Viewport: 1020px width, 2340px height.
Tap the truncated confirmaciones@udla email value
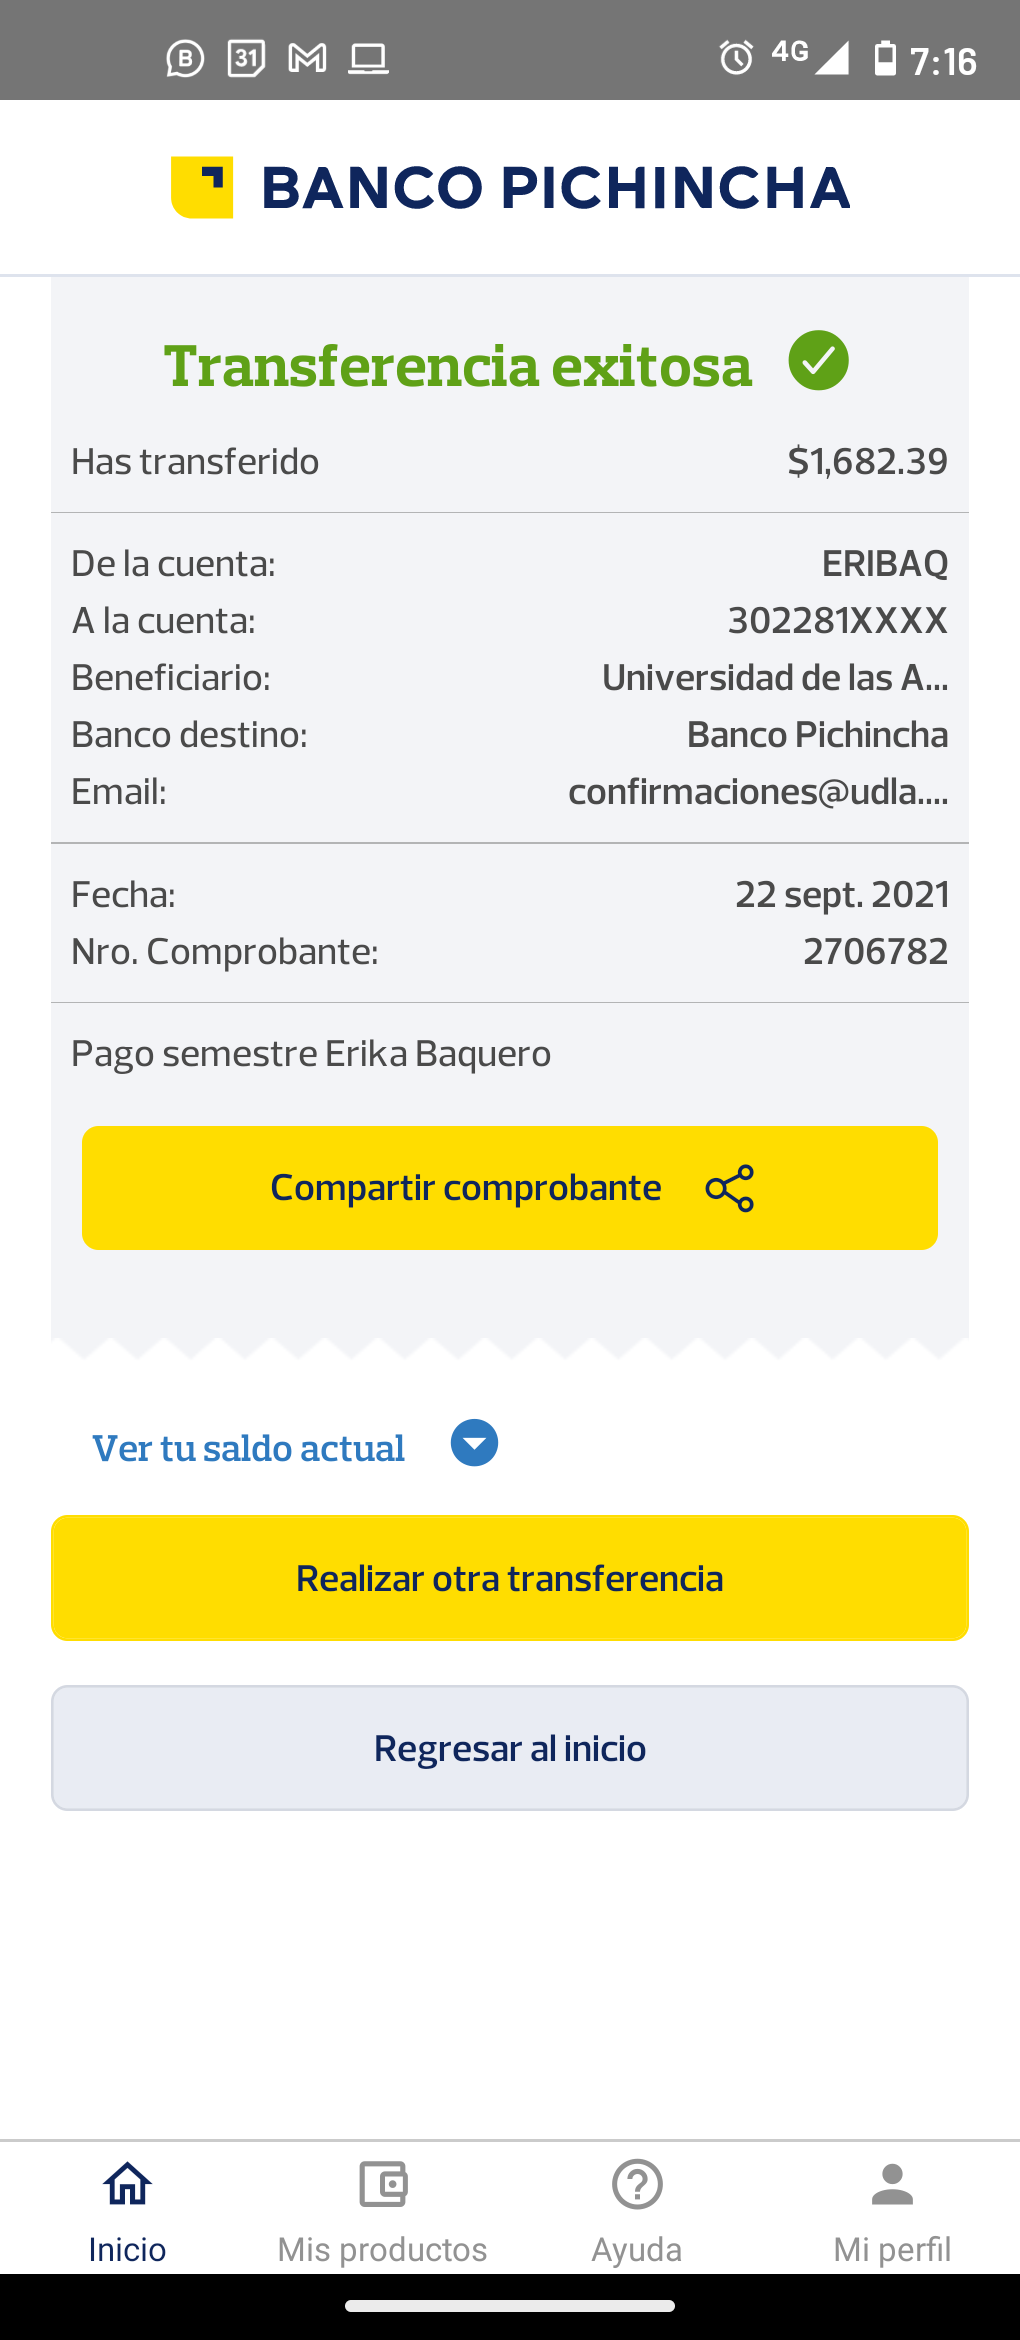pyautogui.click(x=758, y=792)
